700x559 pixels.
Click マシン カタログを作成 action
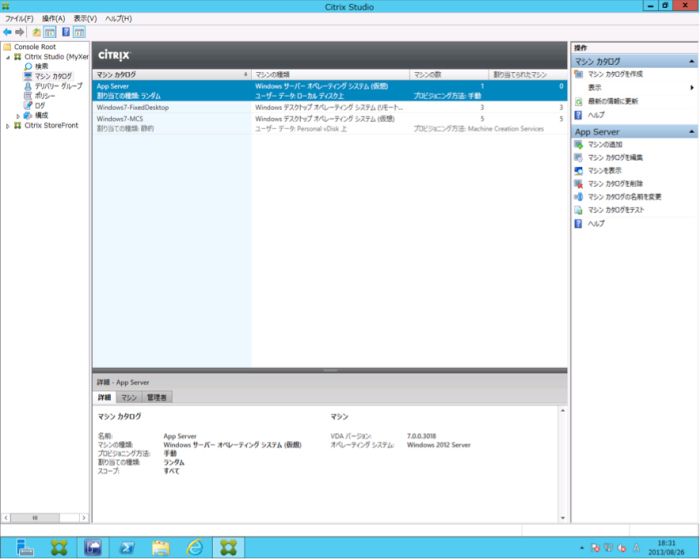click(615, 74)
